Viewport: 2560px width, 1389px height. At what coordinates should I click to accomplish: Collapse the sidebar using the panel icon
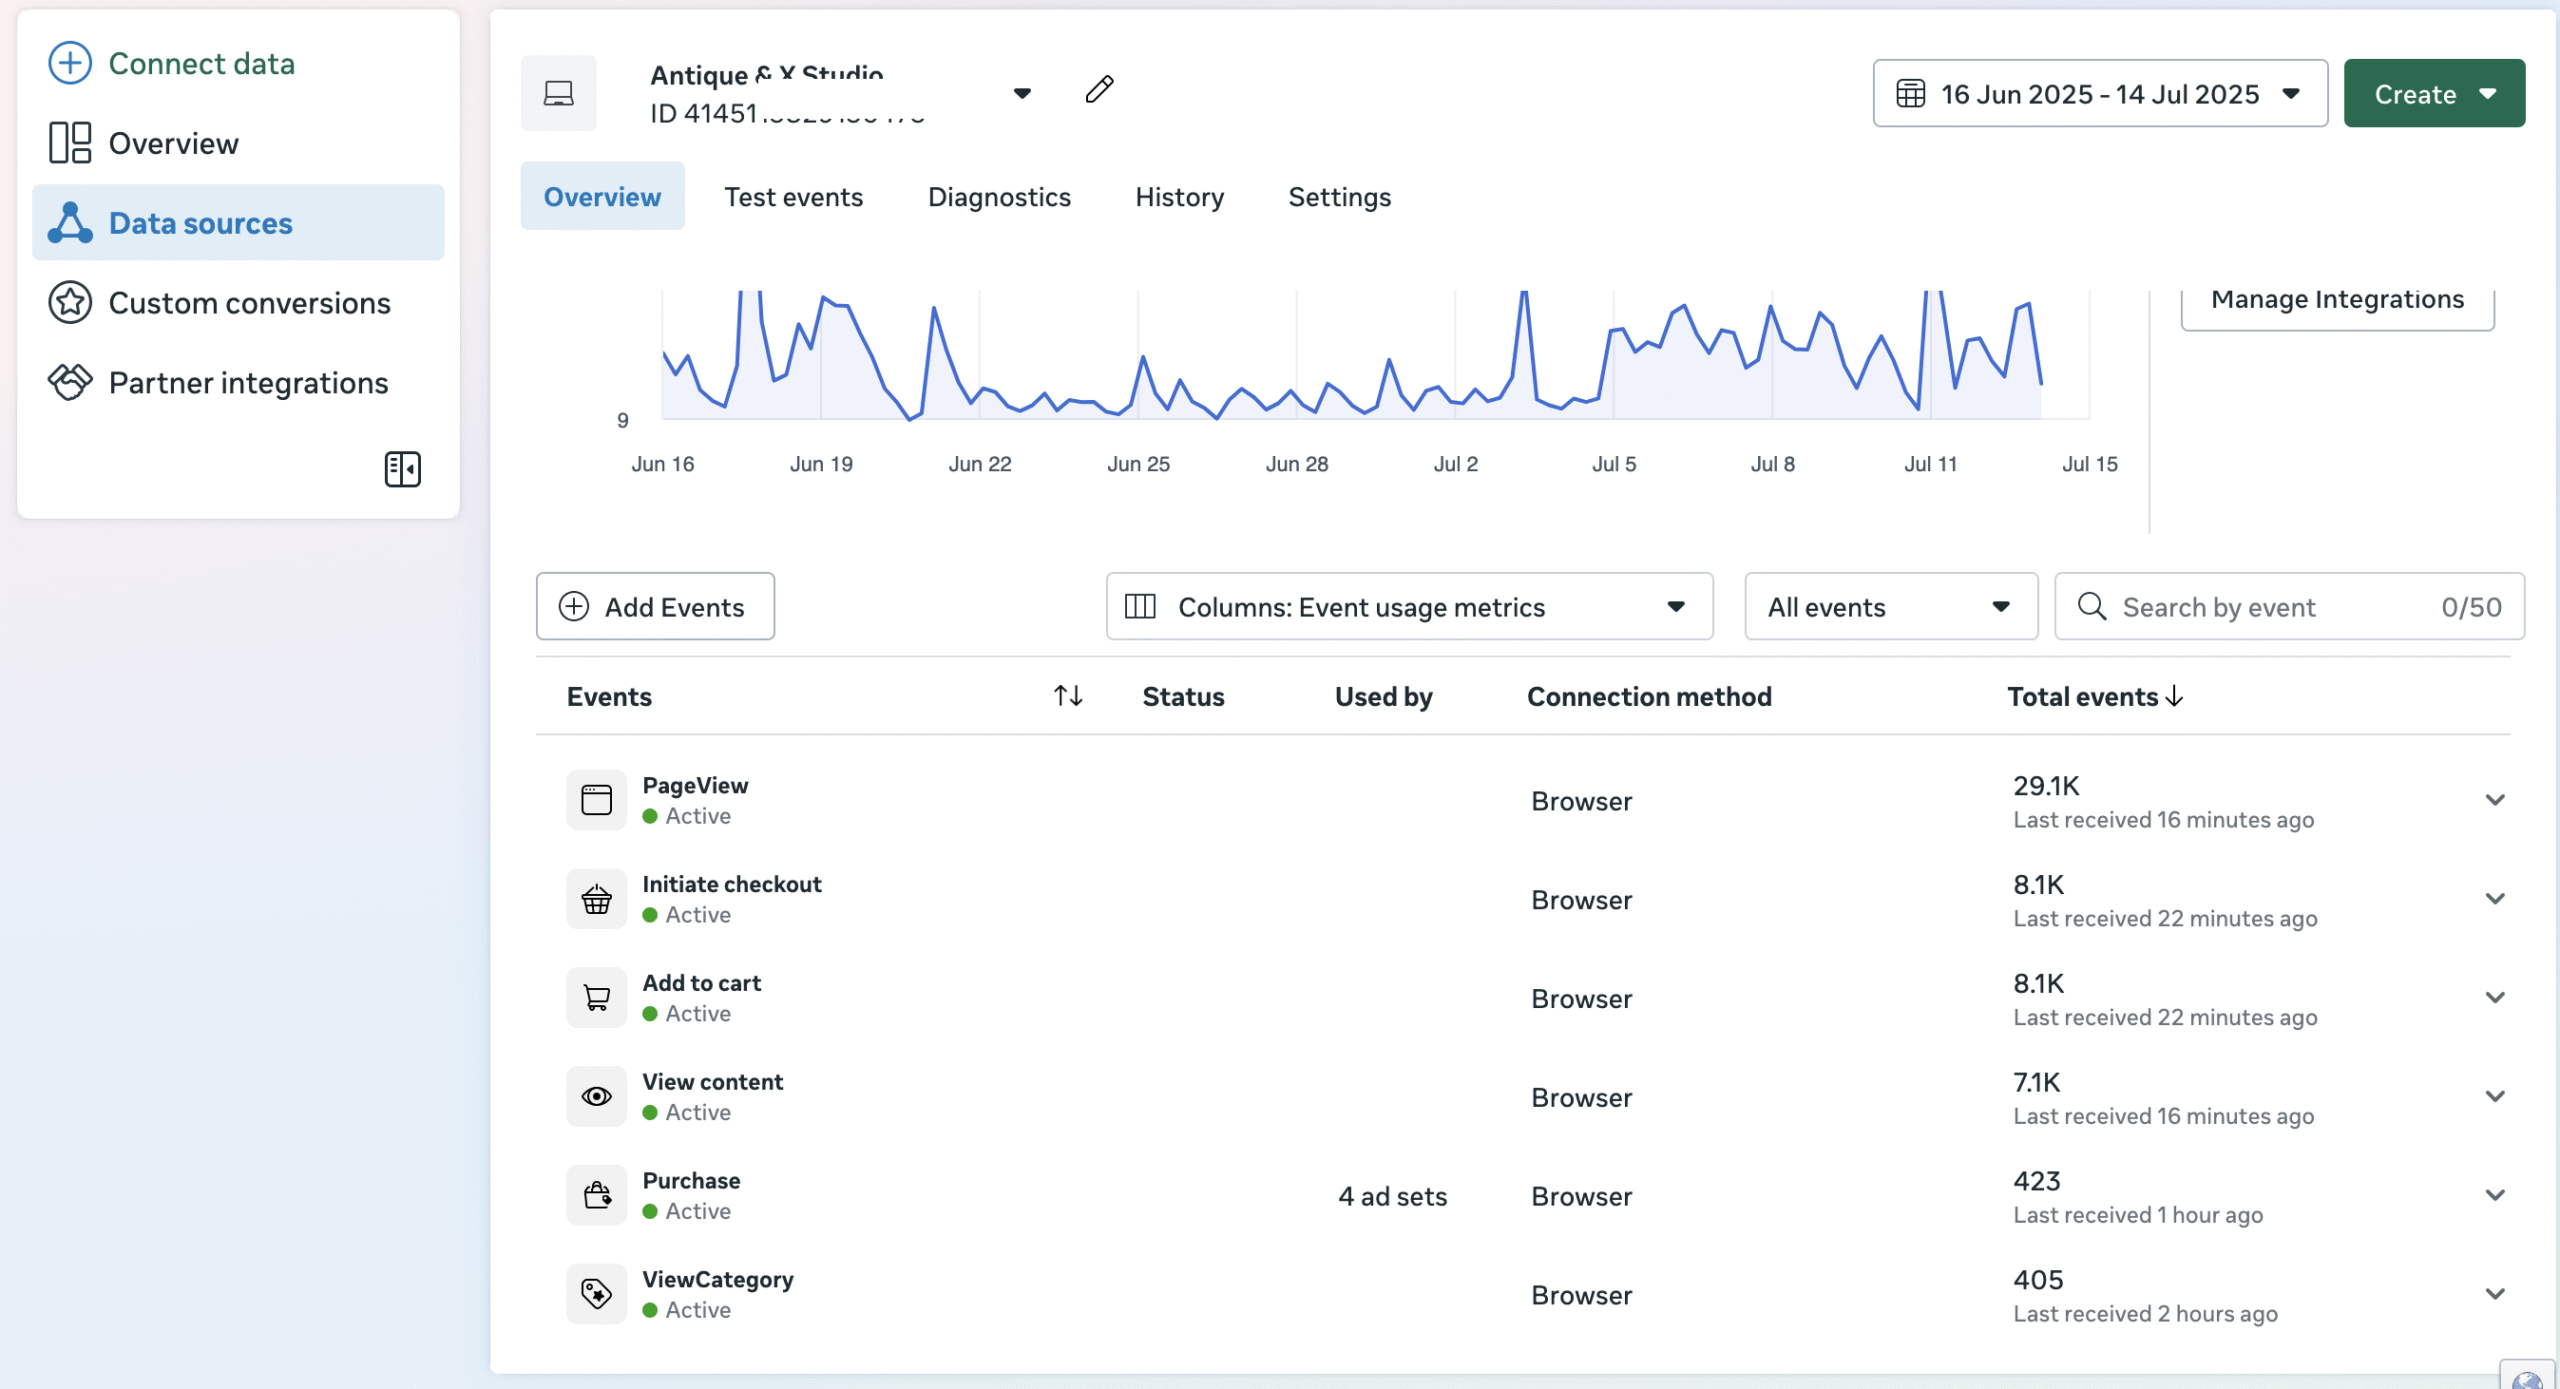pos(402,469)
